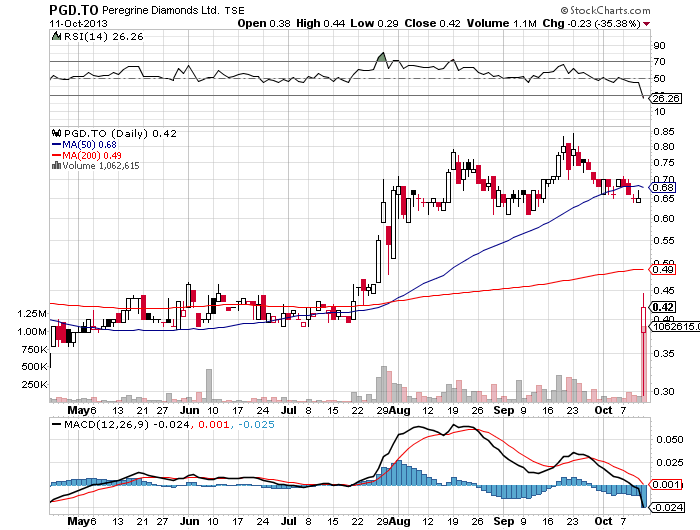Select the PGD.TO ticker title
The width and height of the screenshot is (700, 530).
point(74,9)
